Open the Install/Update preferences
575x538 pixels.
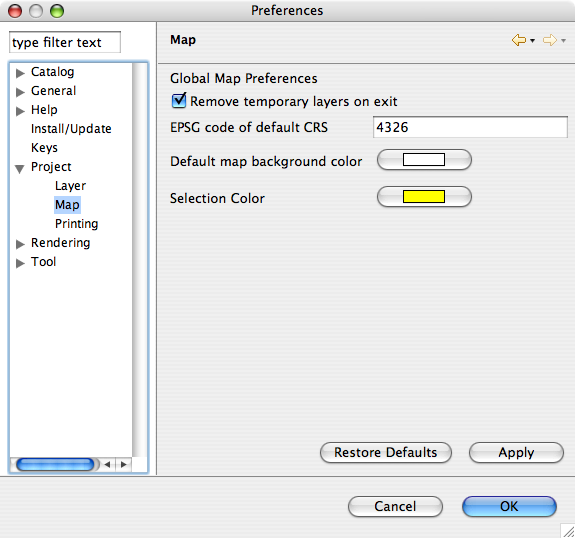point(71,129)
